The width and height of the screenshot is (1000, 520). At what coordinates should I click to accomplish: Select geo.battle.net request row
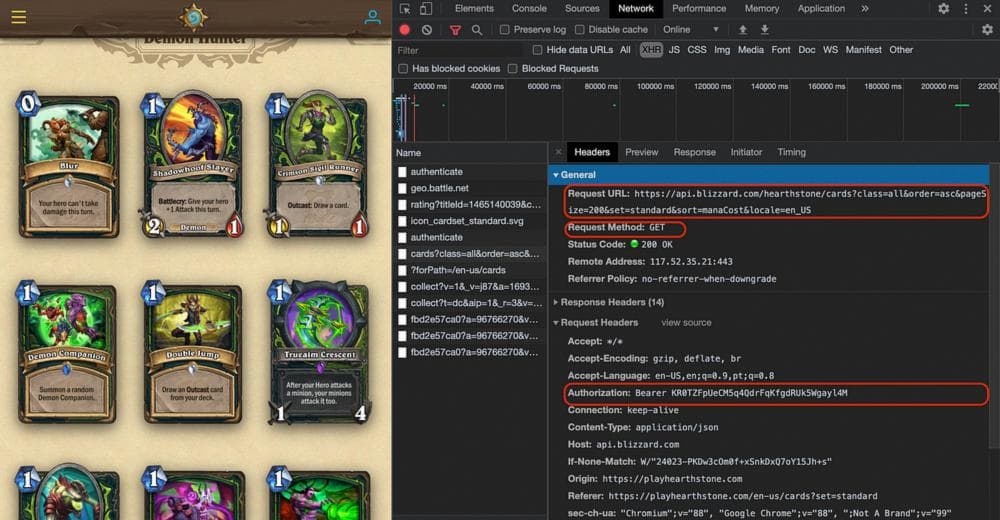pyautogui.click(x=470, y=188)
